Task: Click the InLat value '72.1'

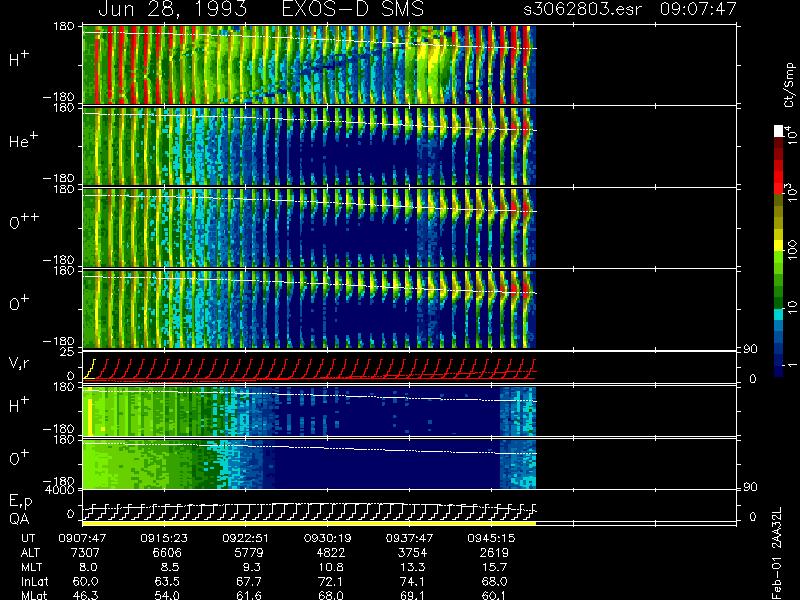Action: (331, 581)
